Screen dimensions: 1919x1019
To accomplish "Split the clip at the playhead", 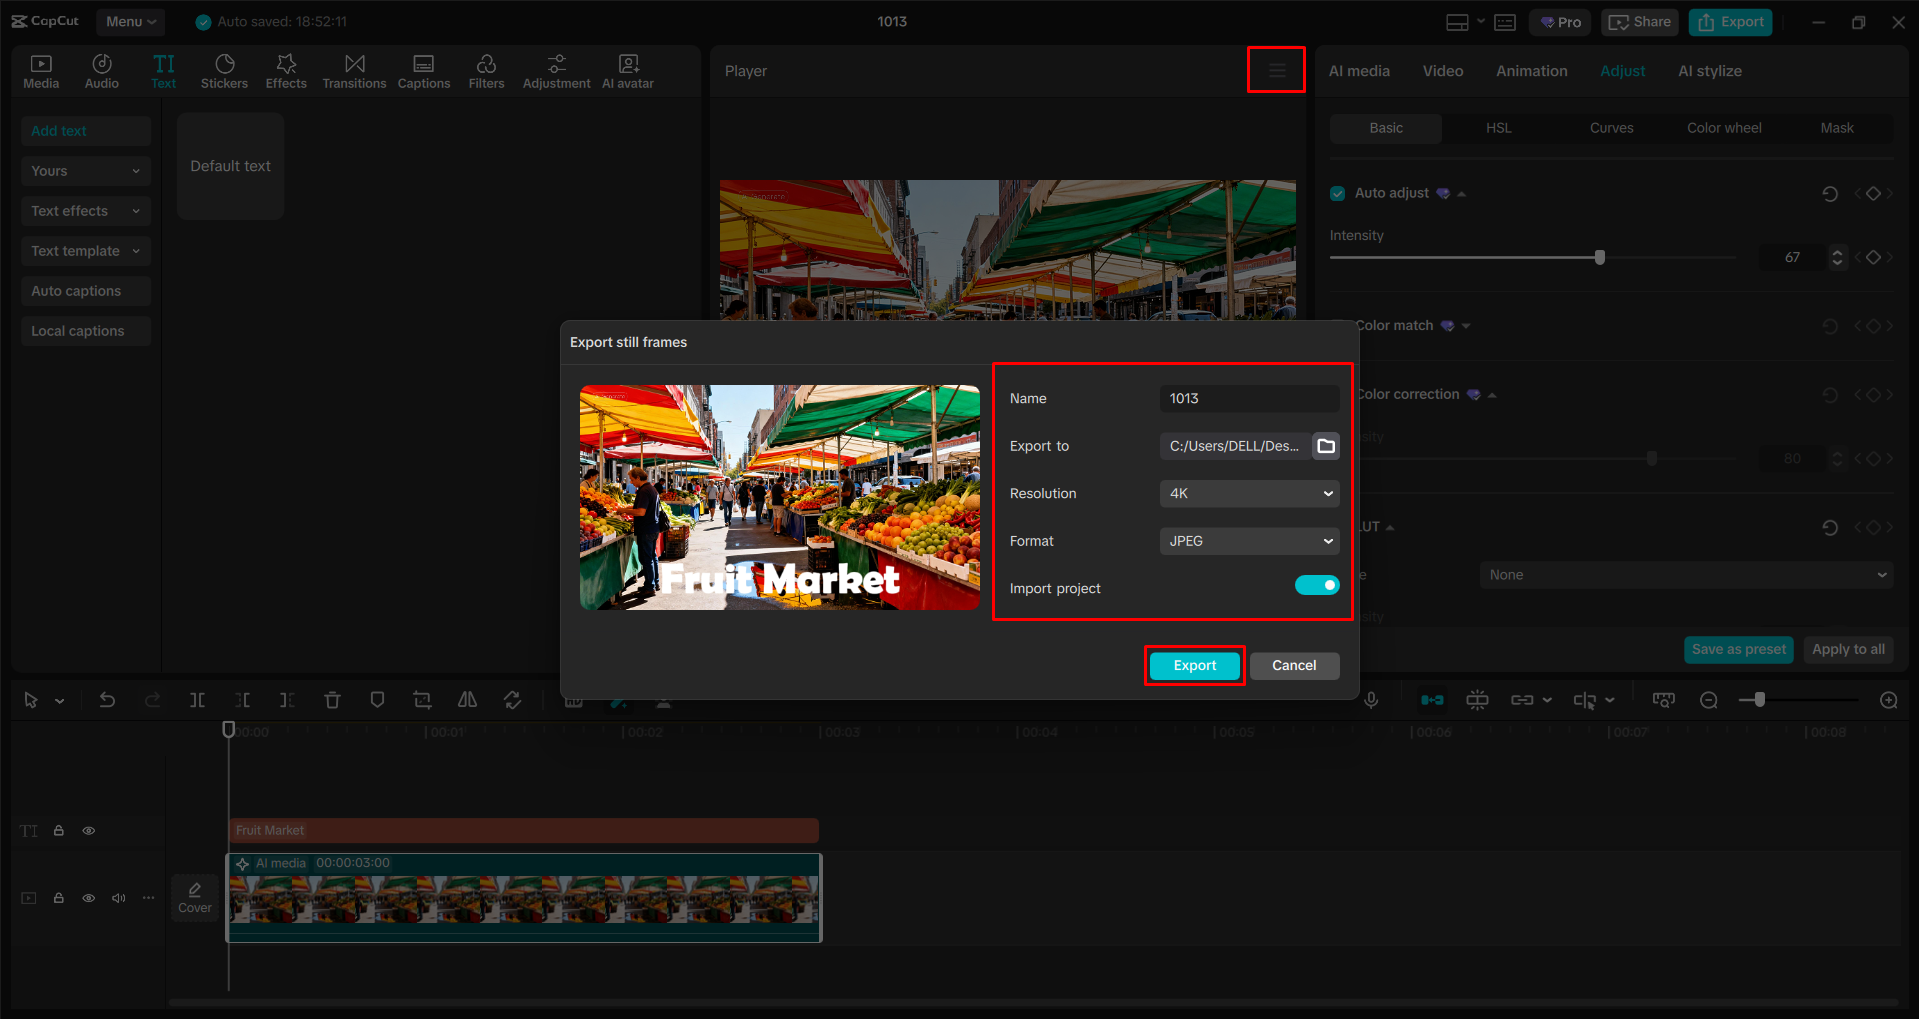I will 197,700.
